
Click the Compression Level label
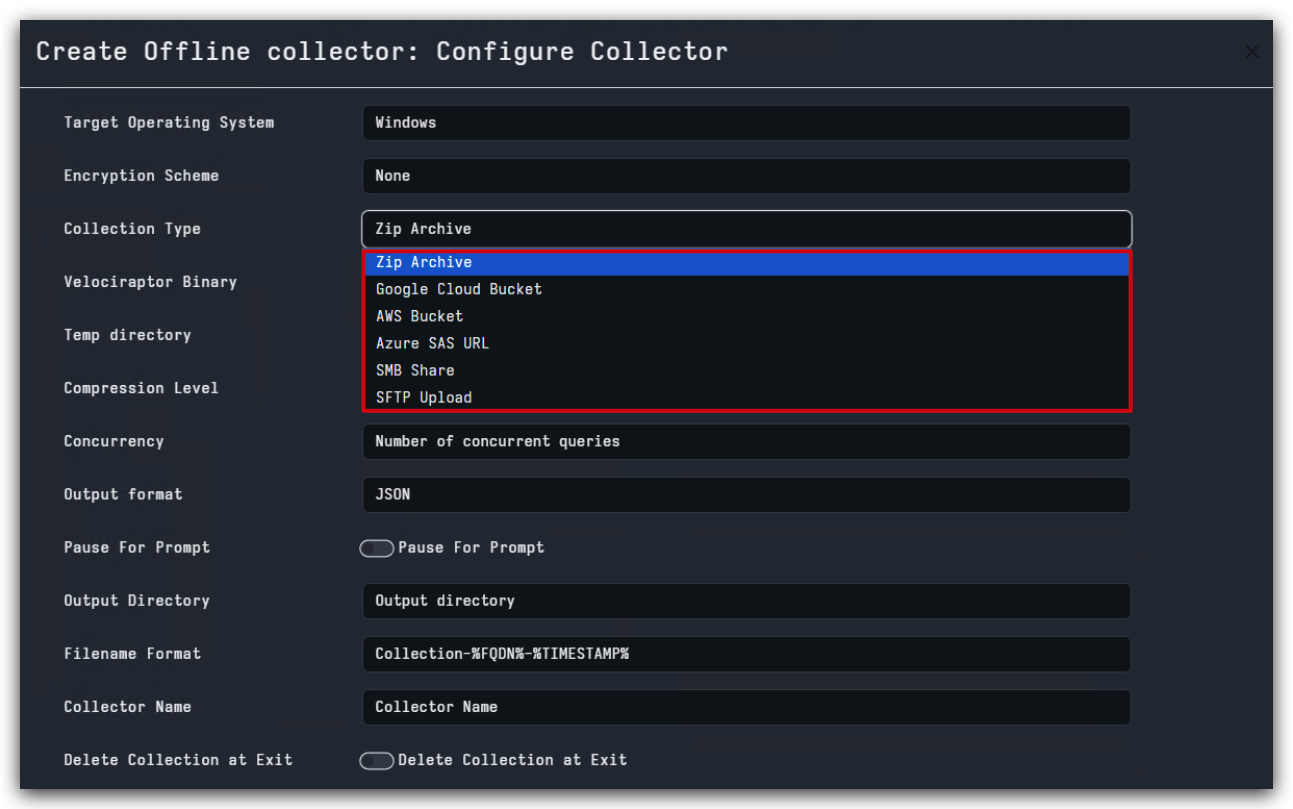(x=141, y=388)
